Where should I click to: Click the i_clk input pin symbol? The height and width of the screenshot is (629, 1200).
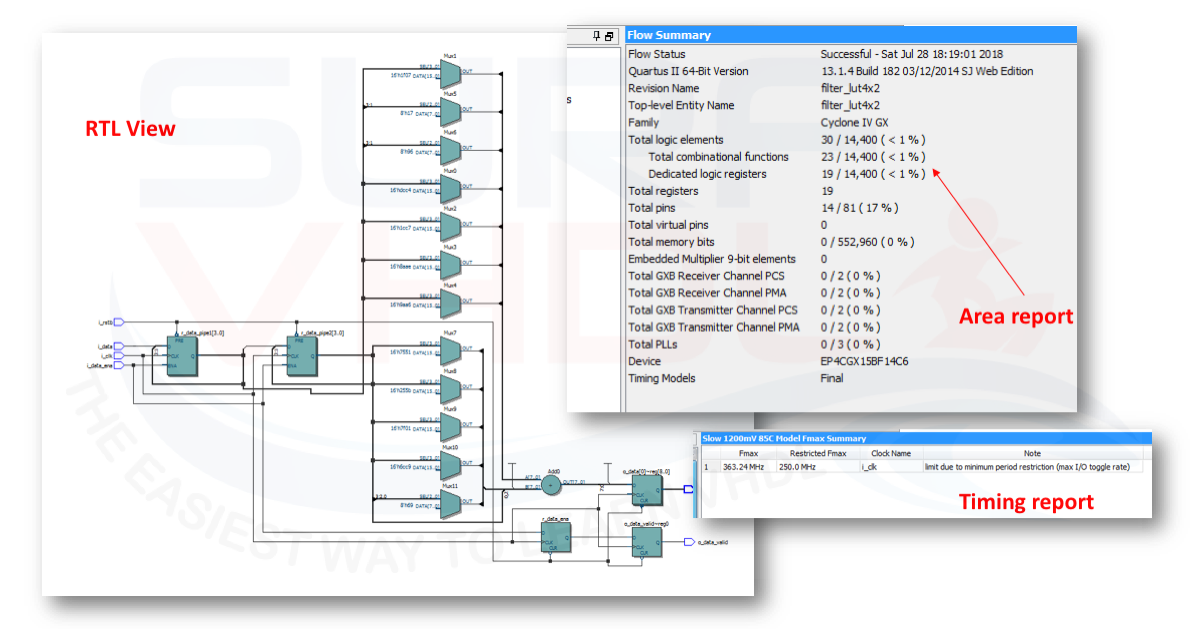(x=118, y=355)
